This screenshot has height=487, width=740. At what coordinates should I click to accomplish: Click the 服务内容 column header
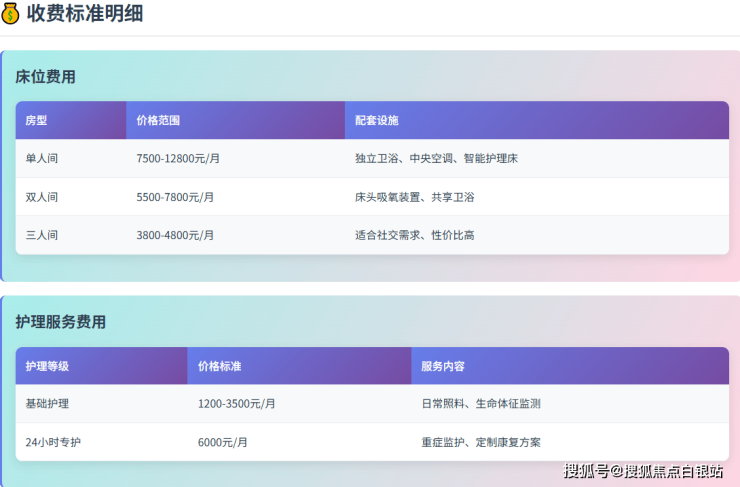(x=443, y=366)
